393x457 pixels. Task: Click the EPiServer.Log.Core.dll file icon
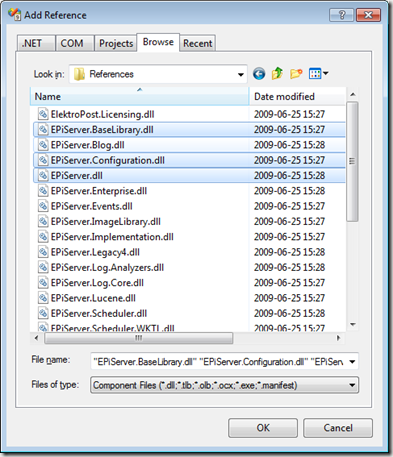point(43,283)
